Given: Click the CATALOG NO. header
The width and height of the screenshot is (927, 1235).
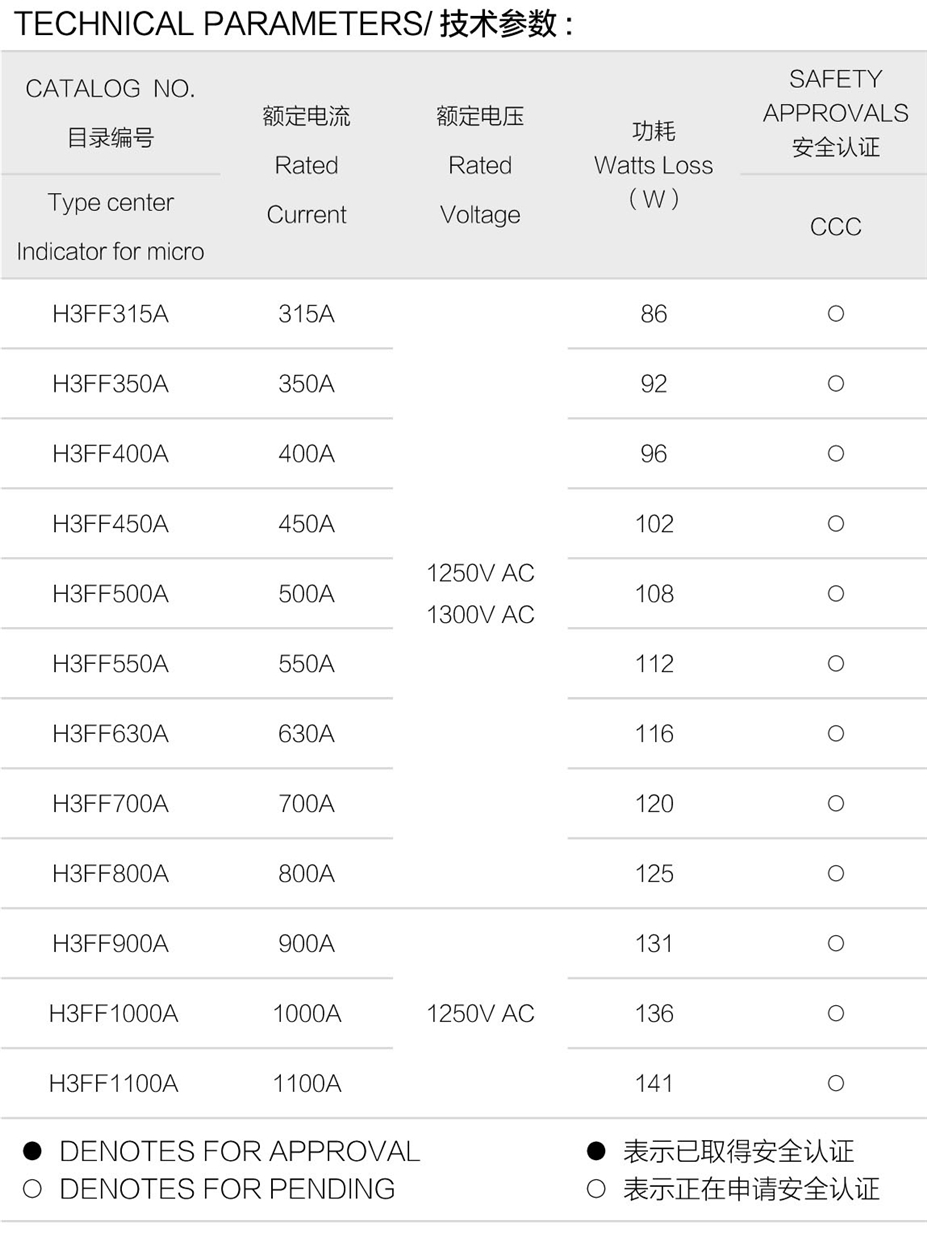Looking at the screenshot, I should (111, 89).
